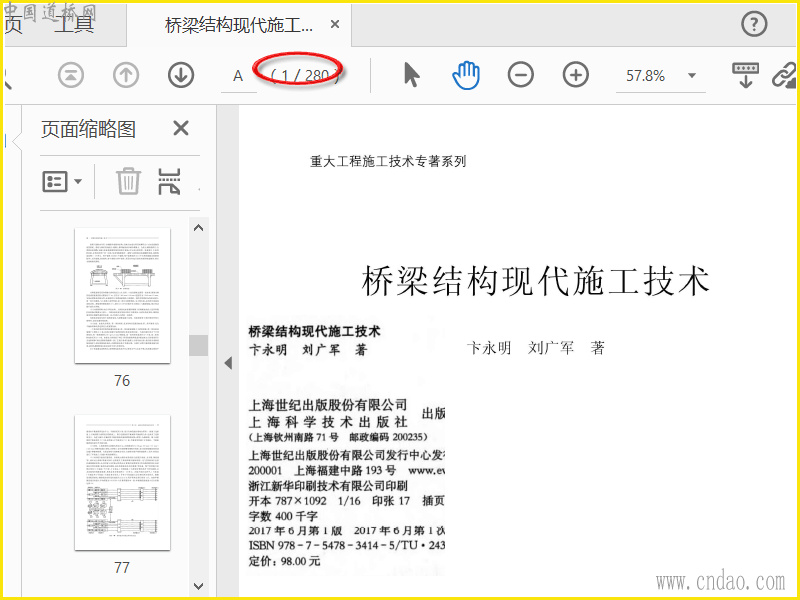Select page 76 thumbnail

[122, 295]
